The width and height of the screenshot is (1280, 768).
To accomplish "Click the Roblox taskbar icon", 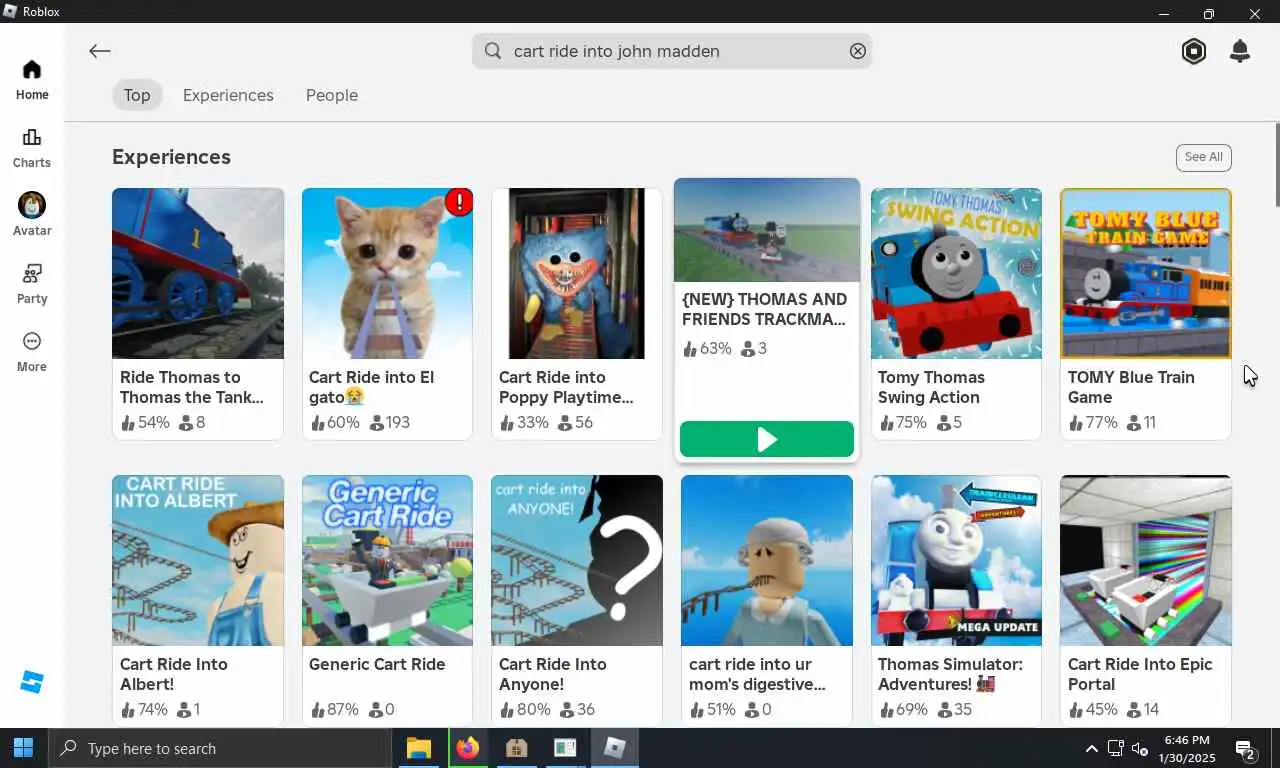I will click(x=614, y=748).
